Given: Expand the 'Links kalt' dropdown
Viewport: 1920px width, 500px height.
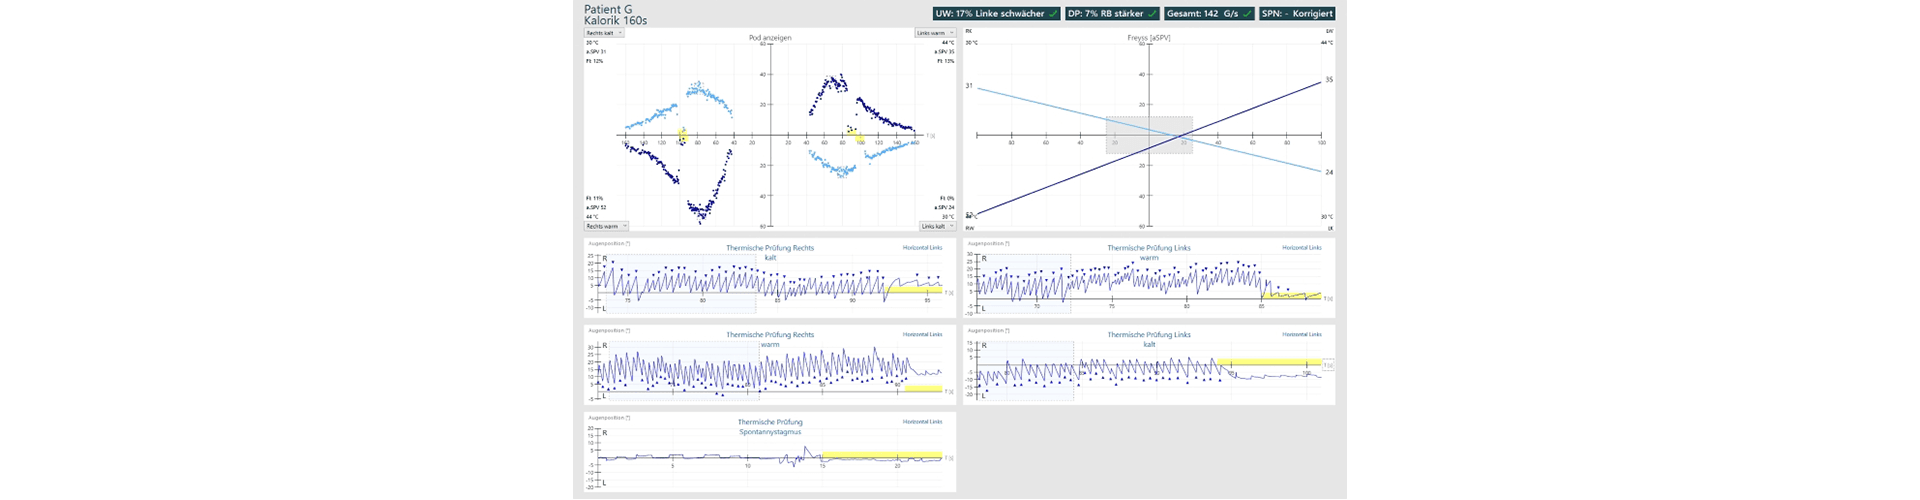Looking at the screenshot, I should [x=937, y=226].
